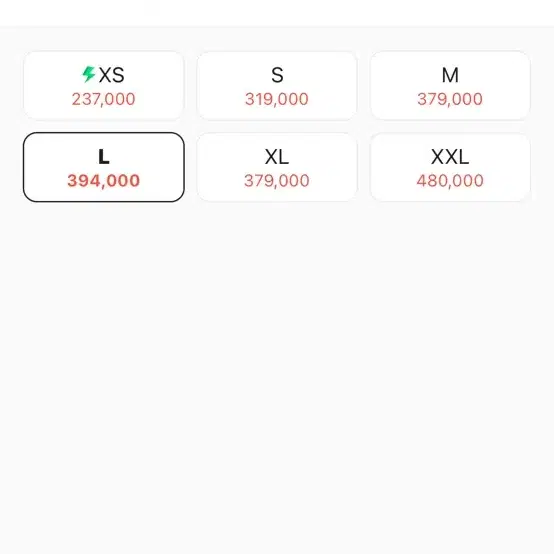
Task: Click the 379,000 price under XL
Action: click(277, 181)
